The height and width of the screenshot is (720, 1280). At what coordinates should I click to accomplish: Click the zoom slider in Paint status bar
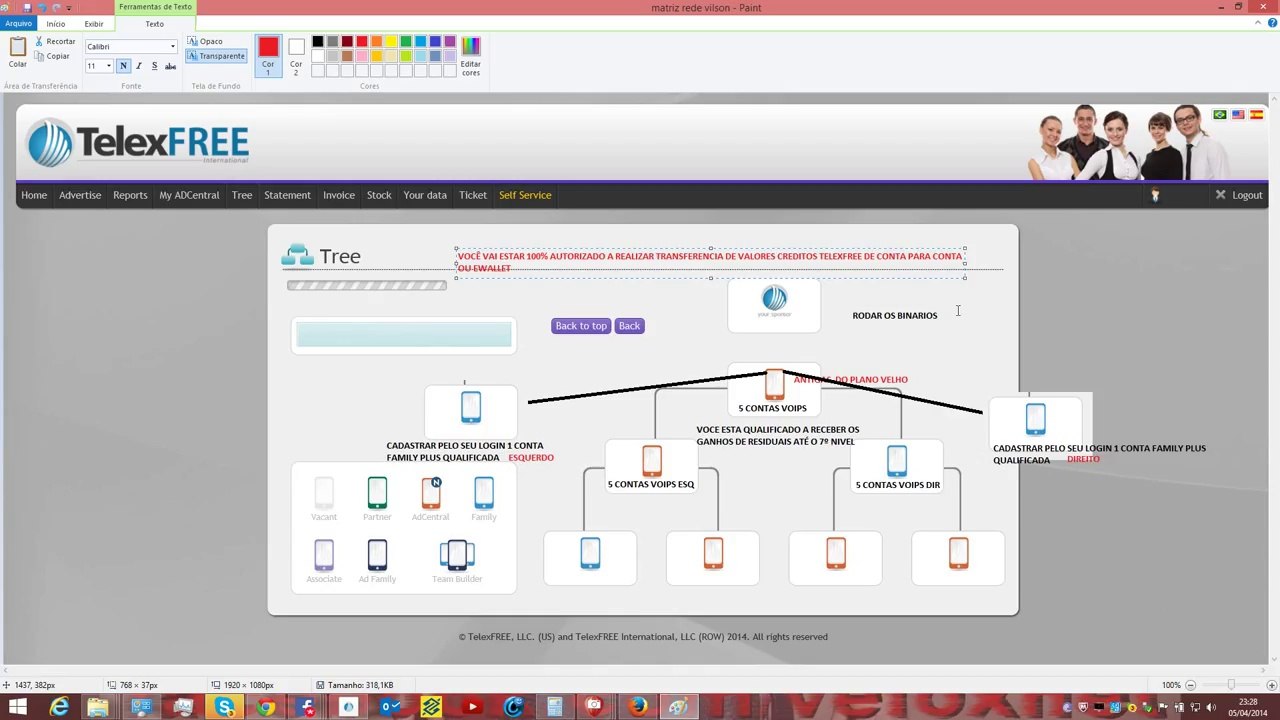1230,685
